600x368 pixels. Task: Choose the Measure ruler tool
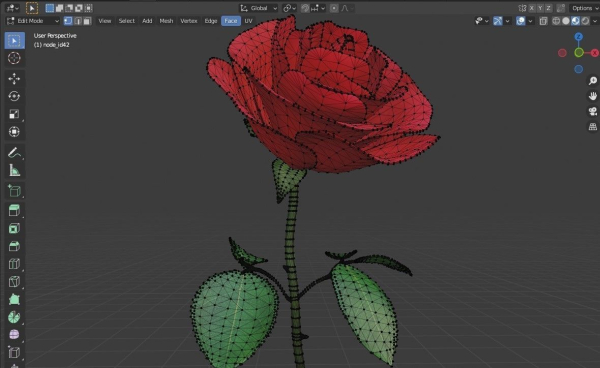[15, 170]
